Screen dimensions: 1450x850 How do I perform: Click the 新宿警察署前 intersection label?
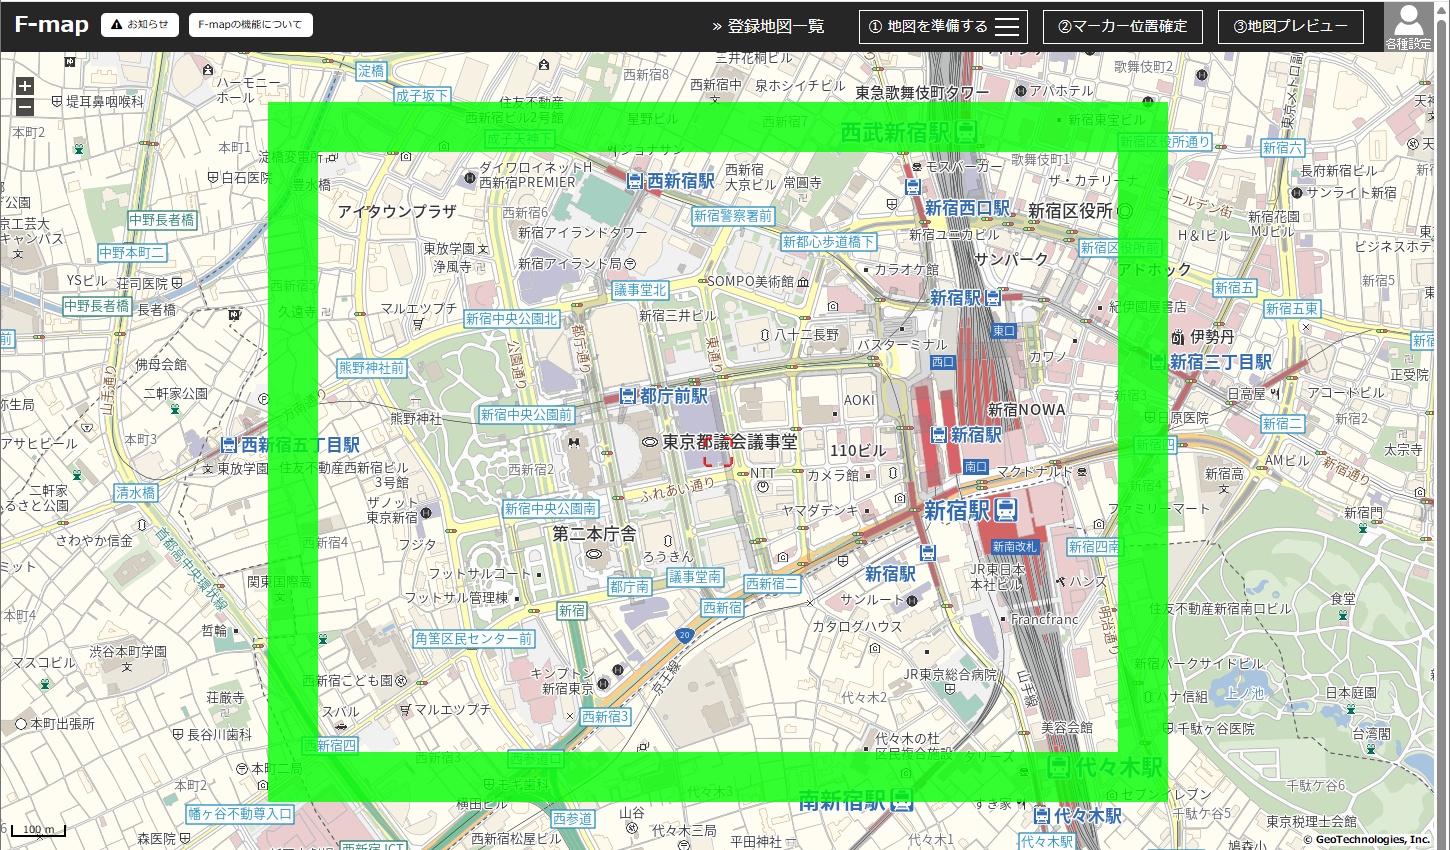pos(733,216)
